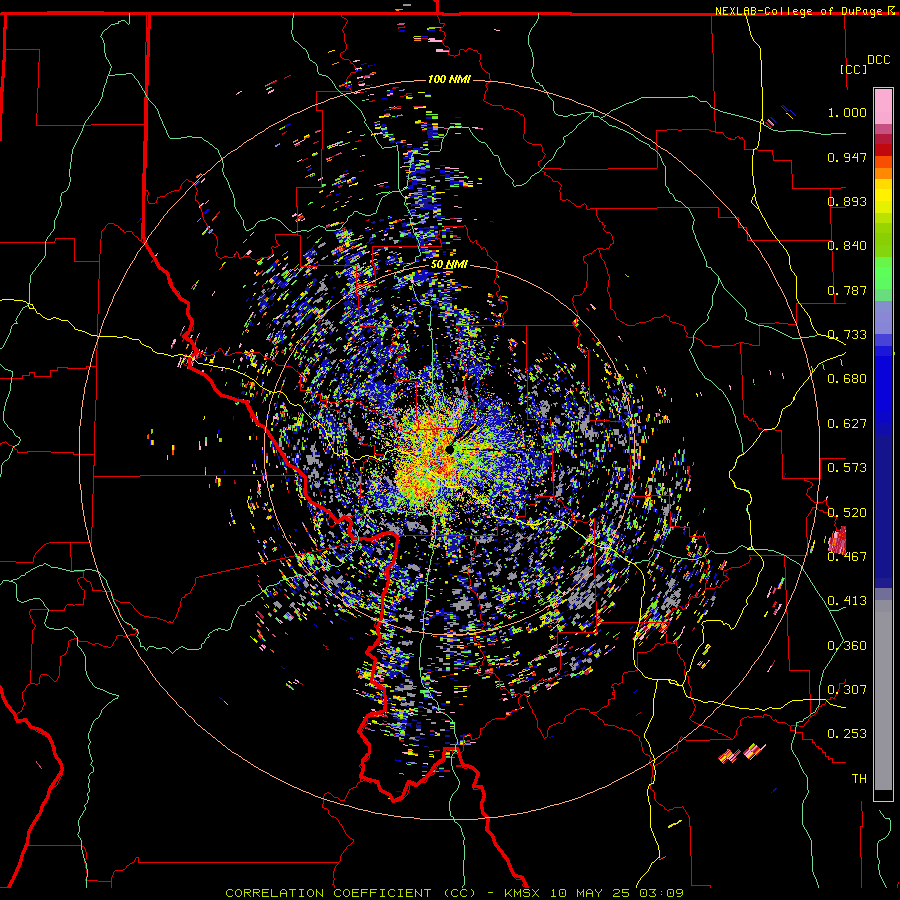Click the CORRELATION COEFFICIENT (CC) caption text

click(x=351, y=893)
